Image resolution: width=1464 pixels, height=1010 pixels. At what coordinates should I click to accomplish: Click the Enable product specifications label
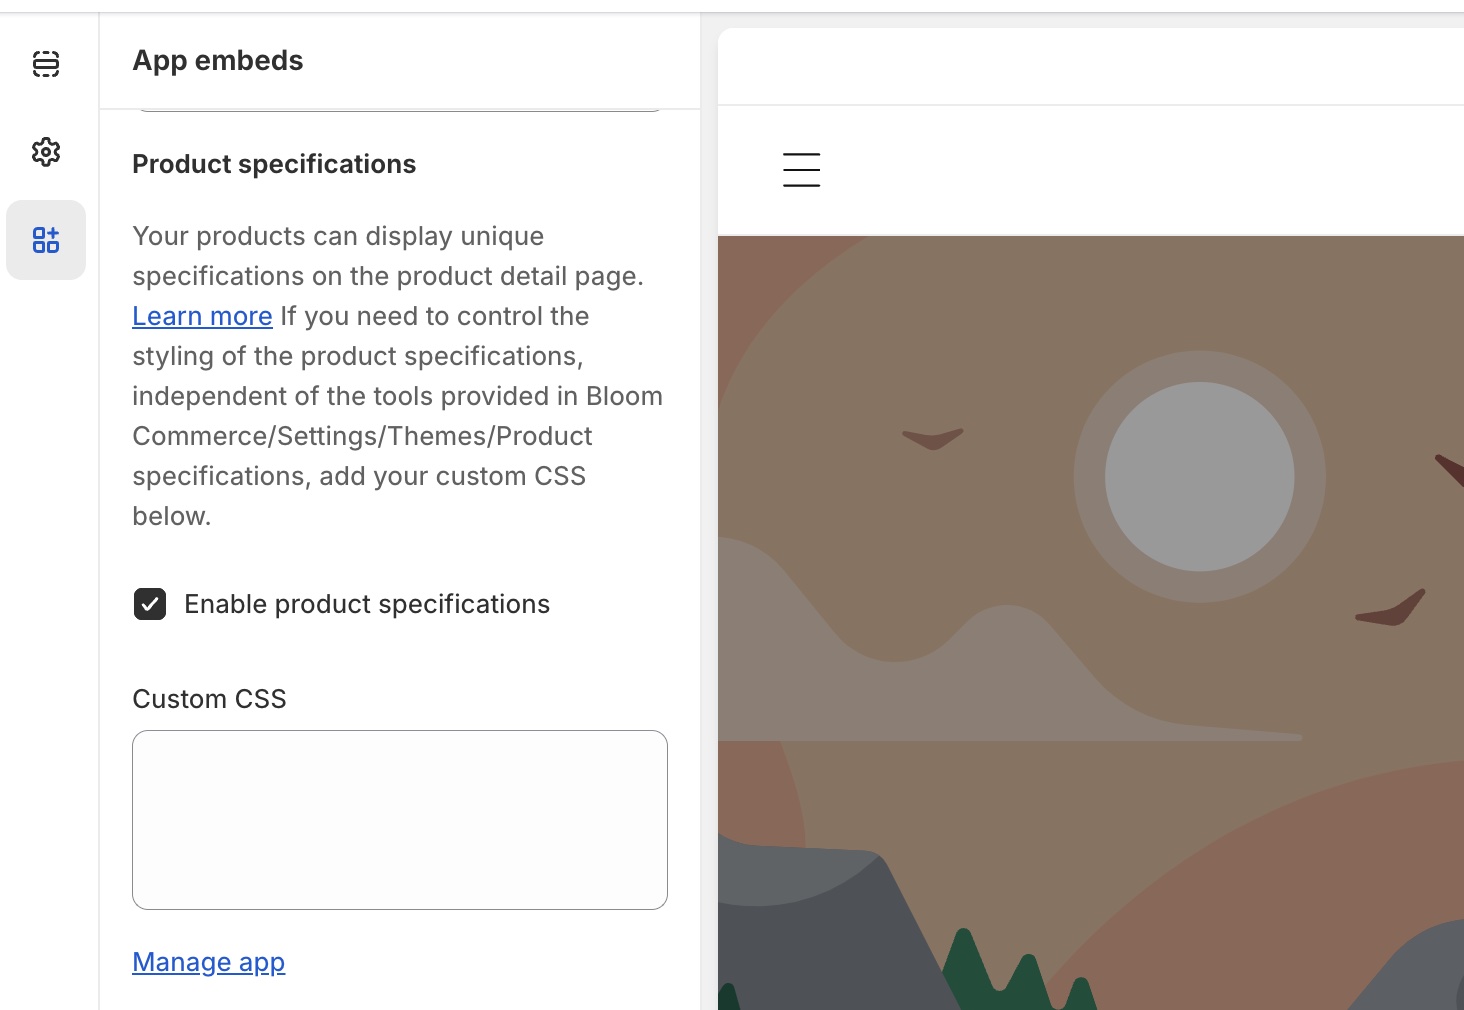[x=367, y=604]
